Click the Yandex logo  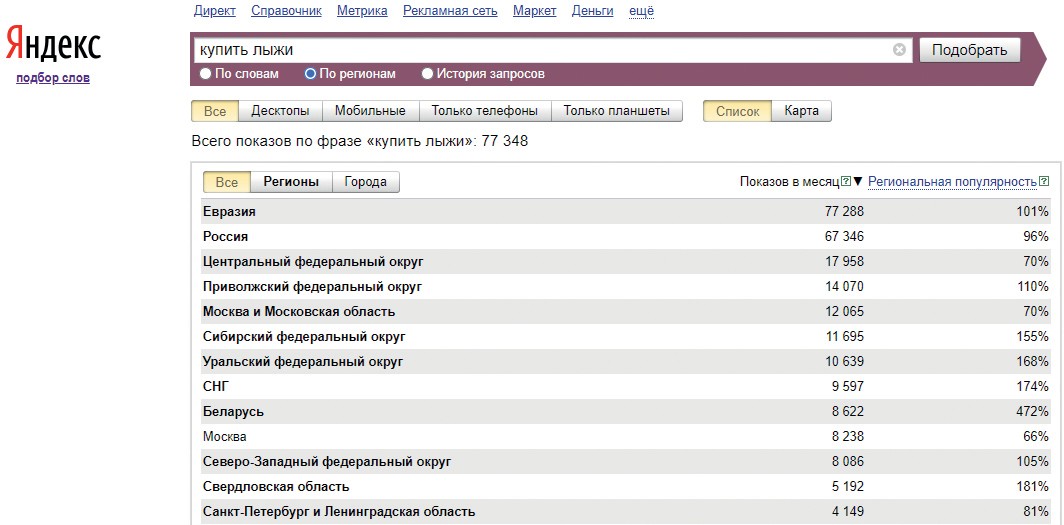(x=53, y=45)
